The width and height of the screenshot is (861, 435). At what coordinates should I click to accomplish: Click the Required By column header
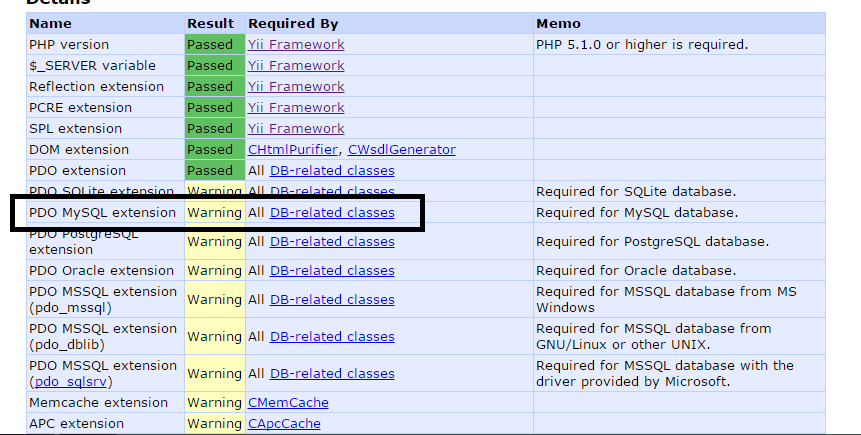(x=389, y=24)
